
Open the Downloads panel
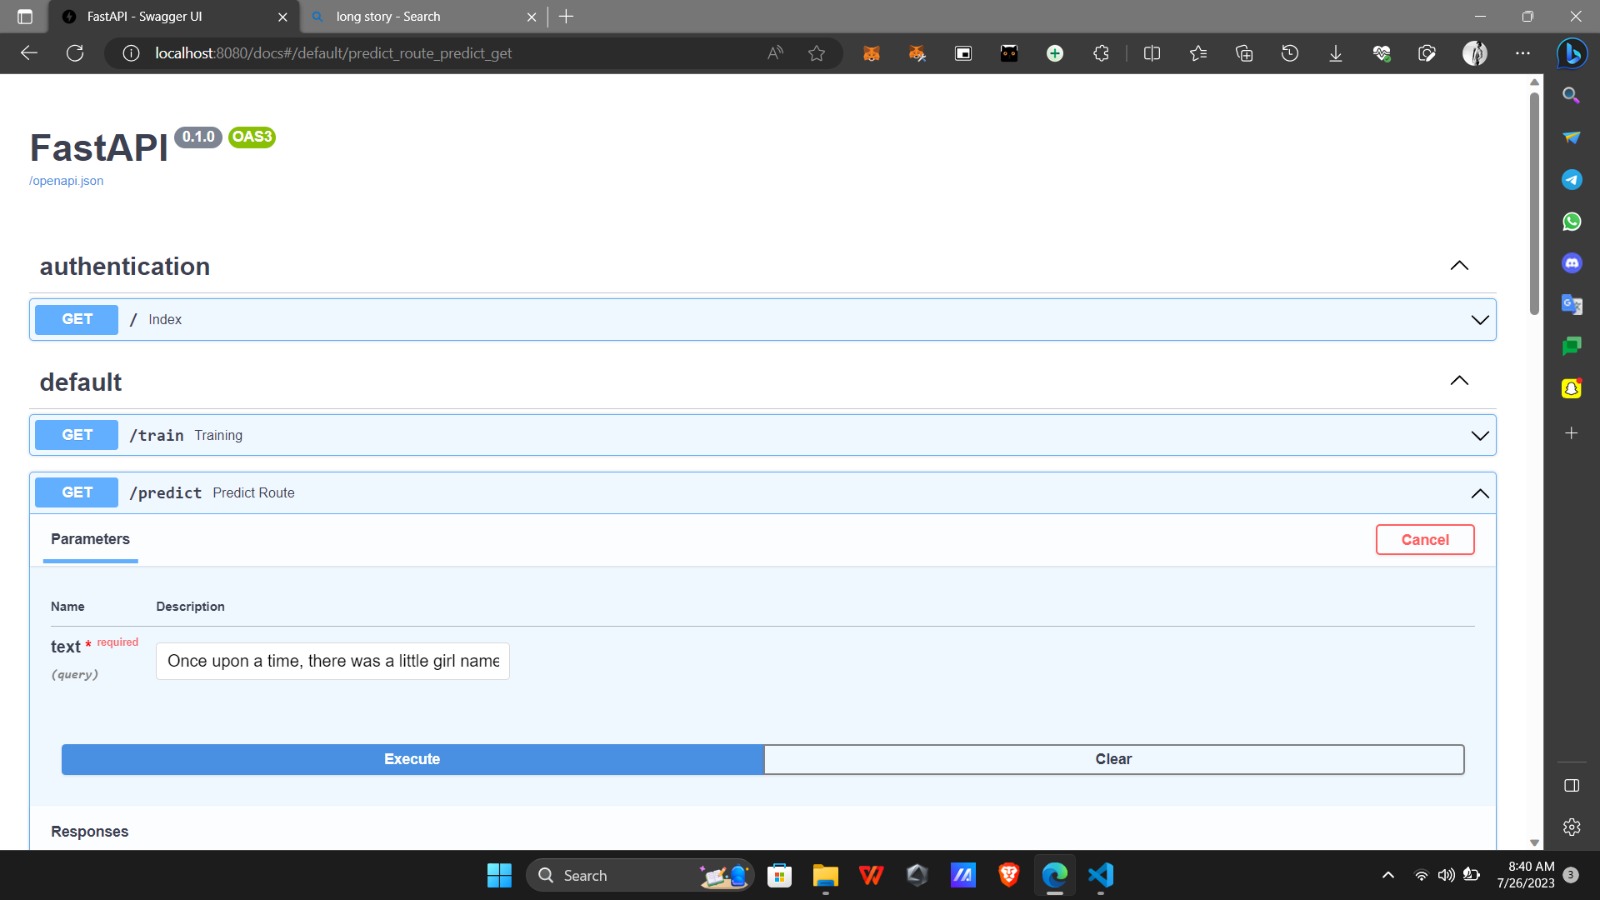pos(1335,53)
